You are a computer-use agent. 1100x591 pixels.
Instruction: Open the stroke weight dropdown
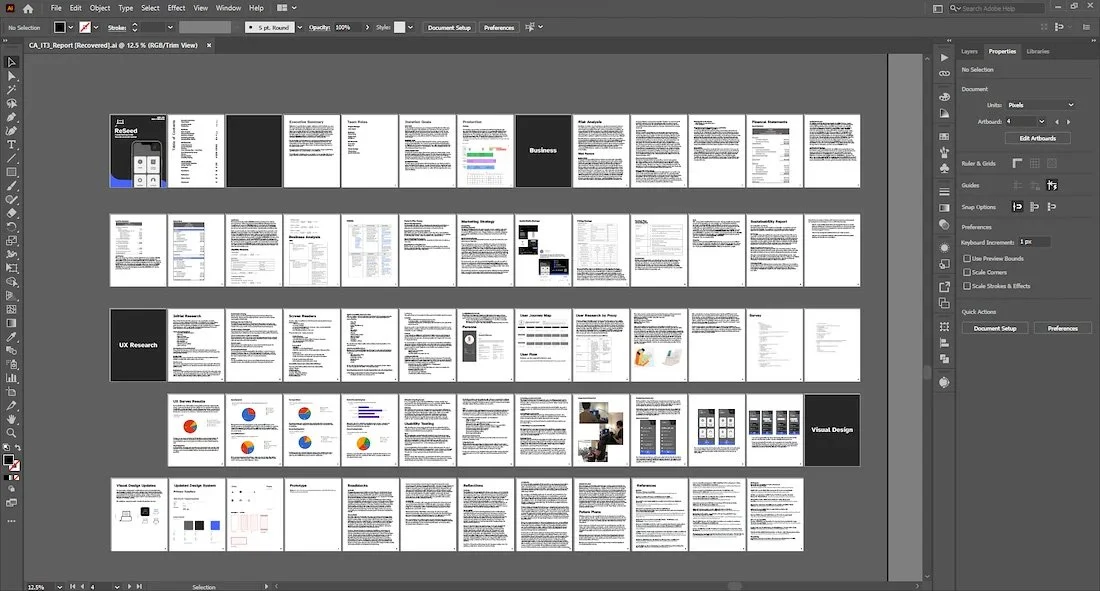(x=170, y=27)
